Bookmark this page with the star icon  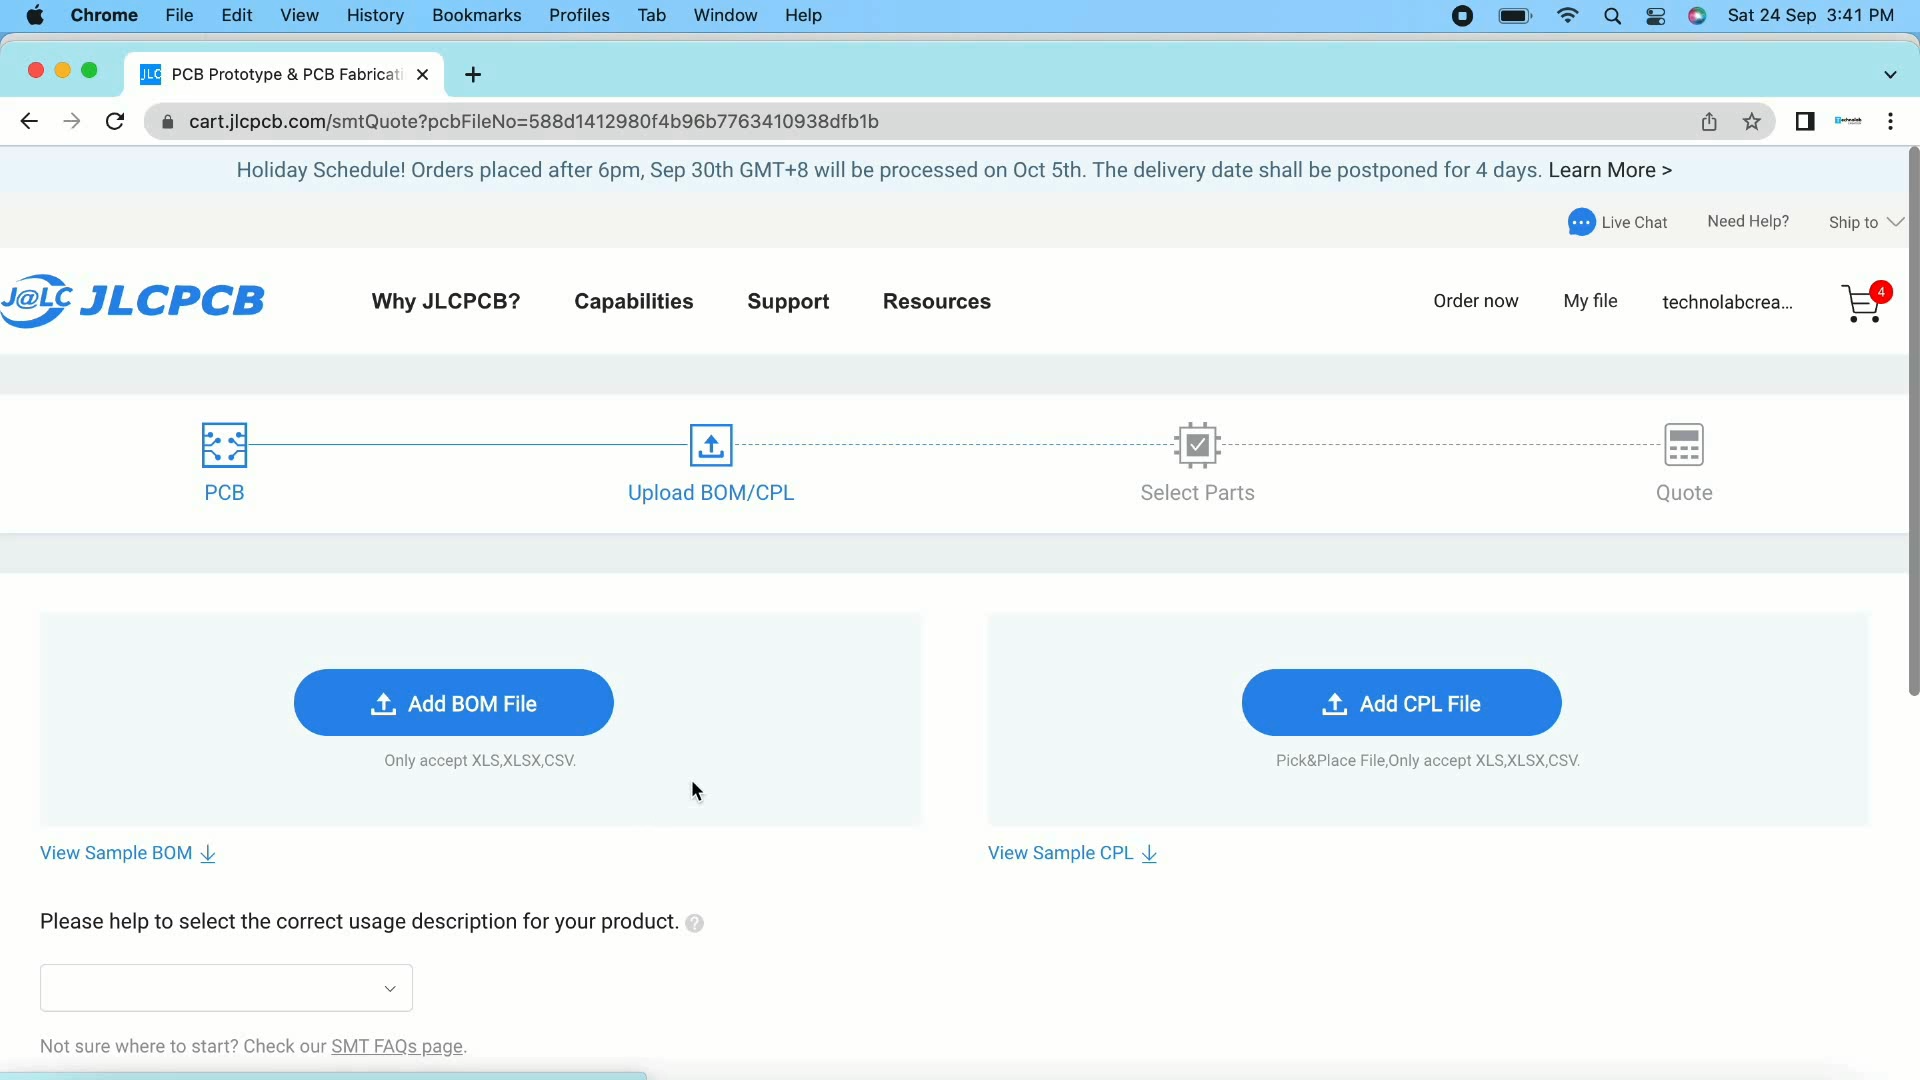pos(1752,121)
